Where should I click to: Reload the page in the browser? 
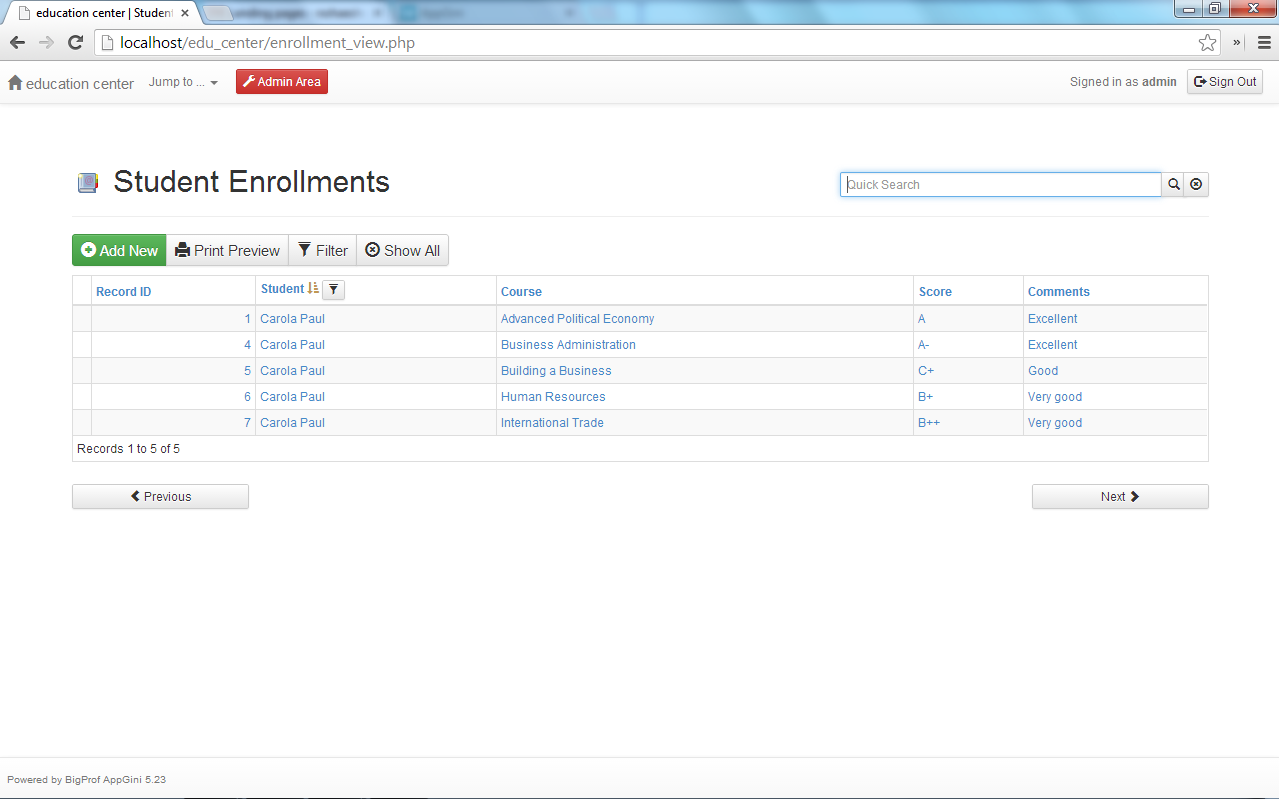pos(75,43)
